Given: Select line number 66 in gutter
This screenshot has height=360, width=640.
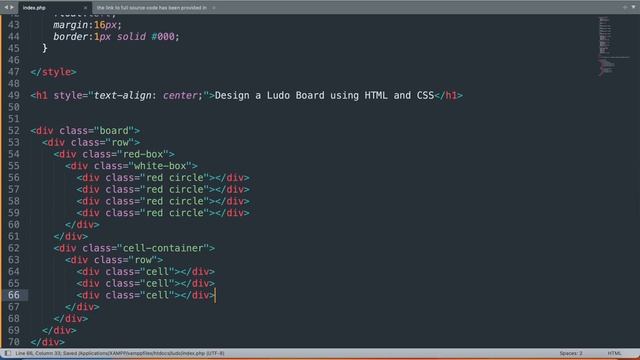Looking at the screenshot, I should coord(13,295).
